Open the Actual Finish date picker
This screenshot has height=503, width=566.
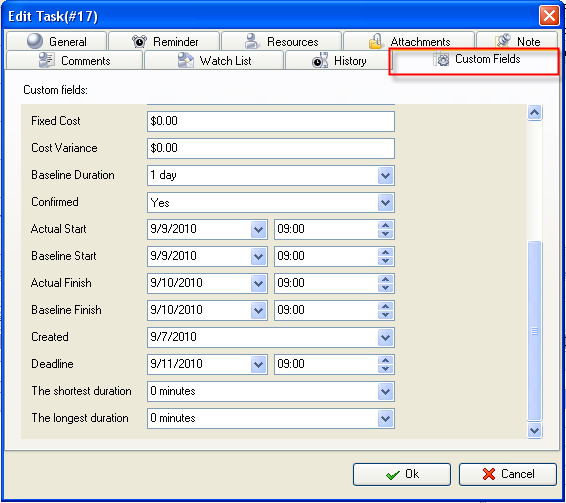(258, 283)
